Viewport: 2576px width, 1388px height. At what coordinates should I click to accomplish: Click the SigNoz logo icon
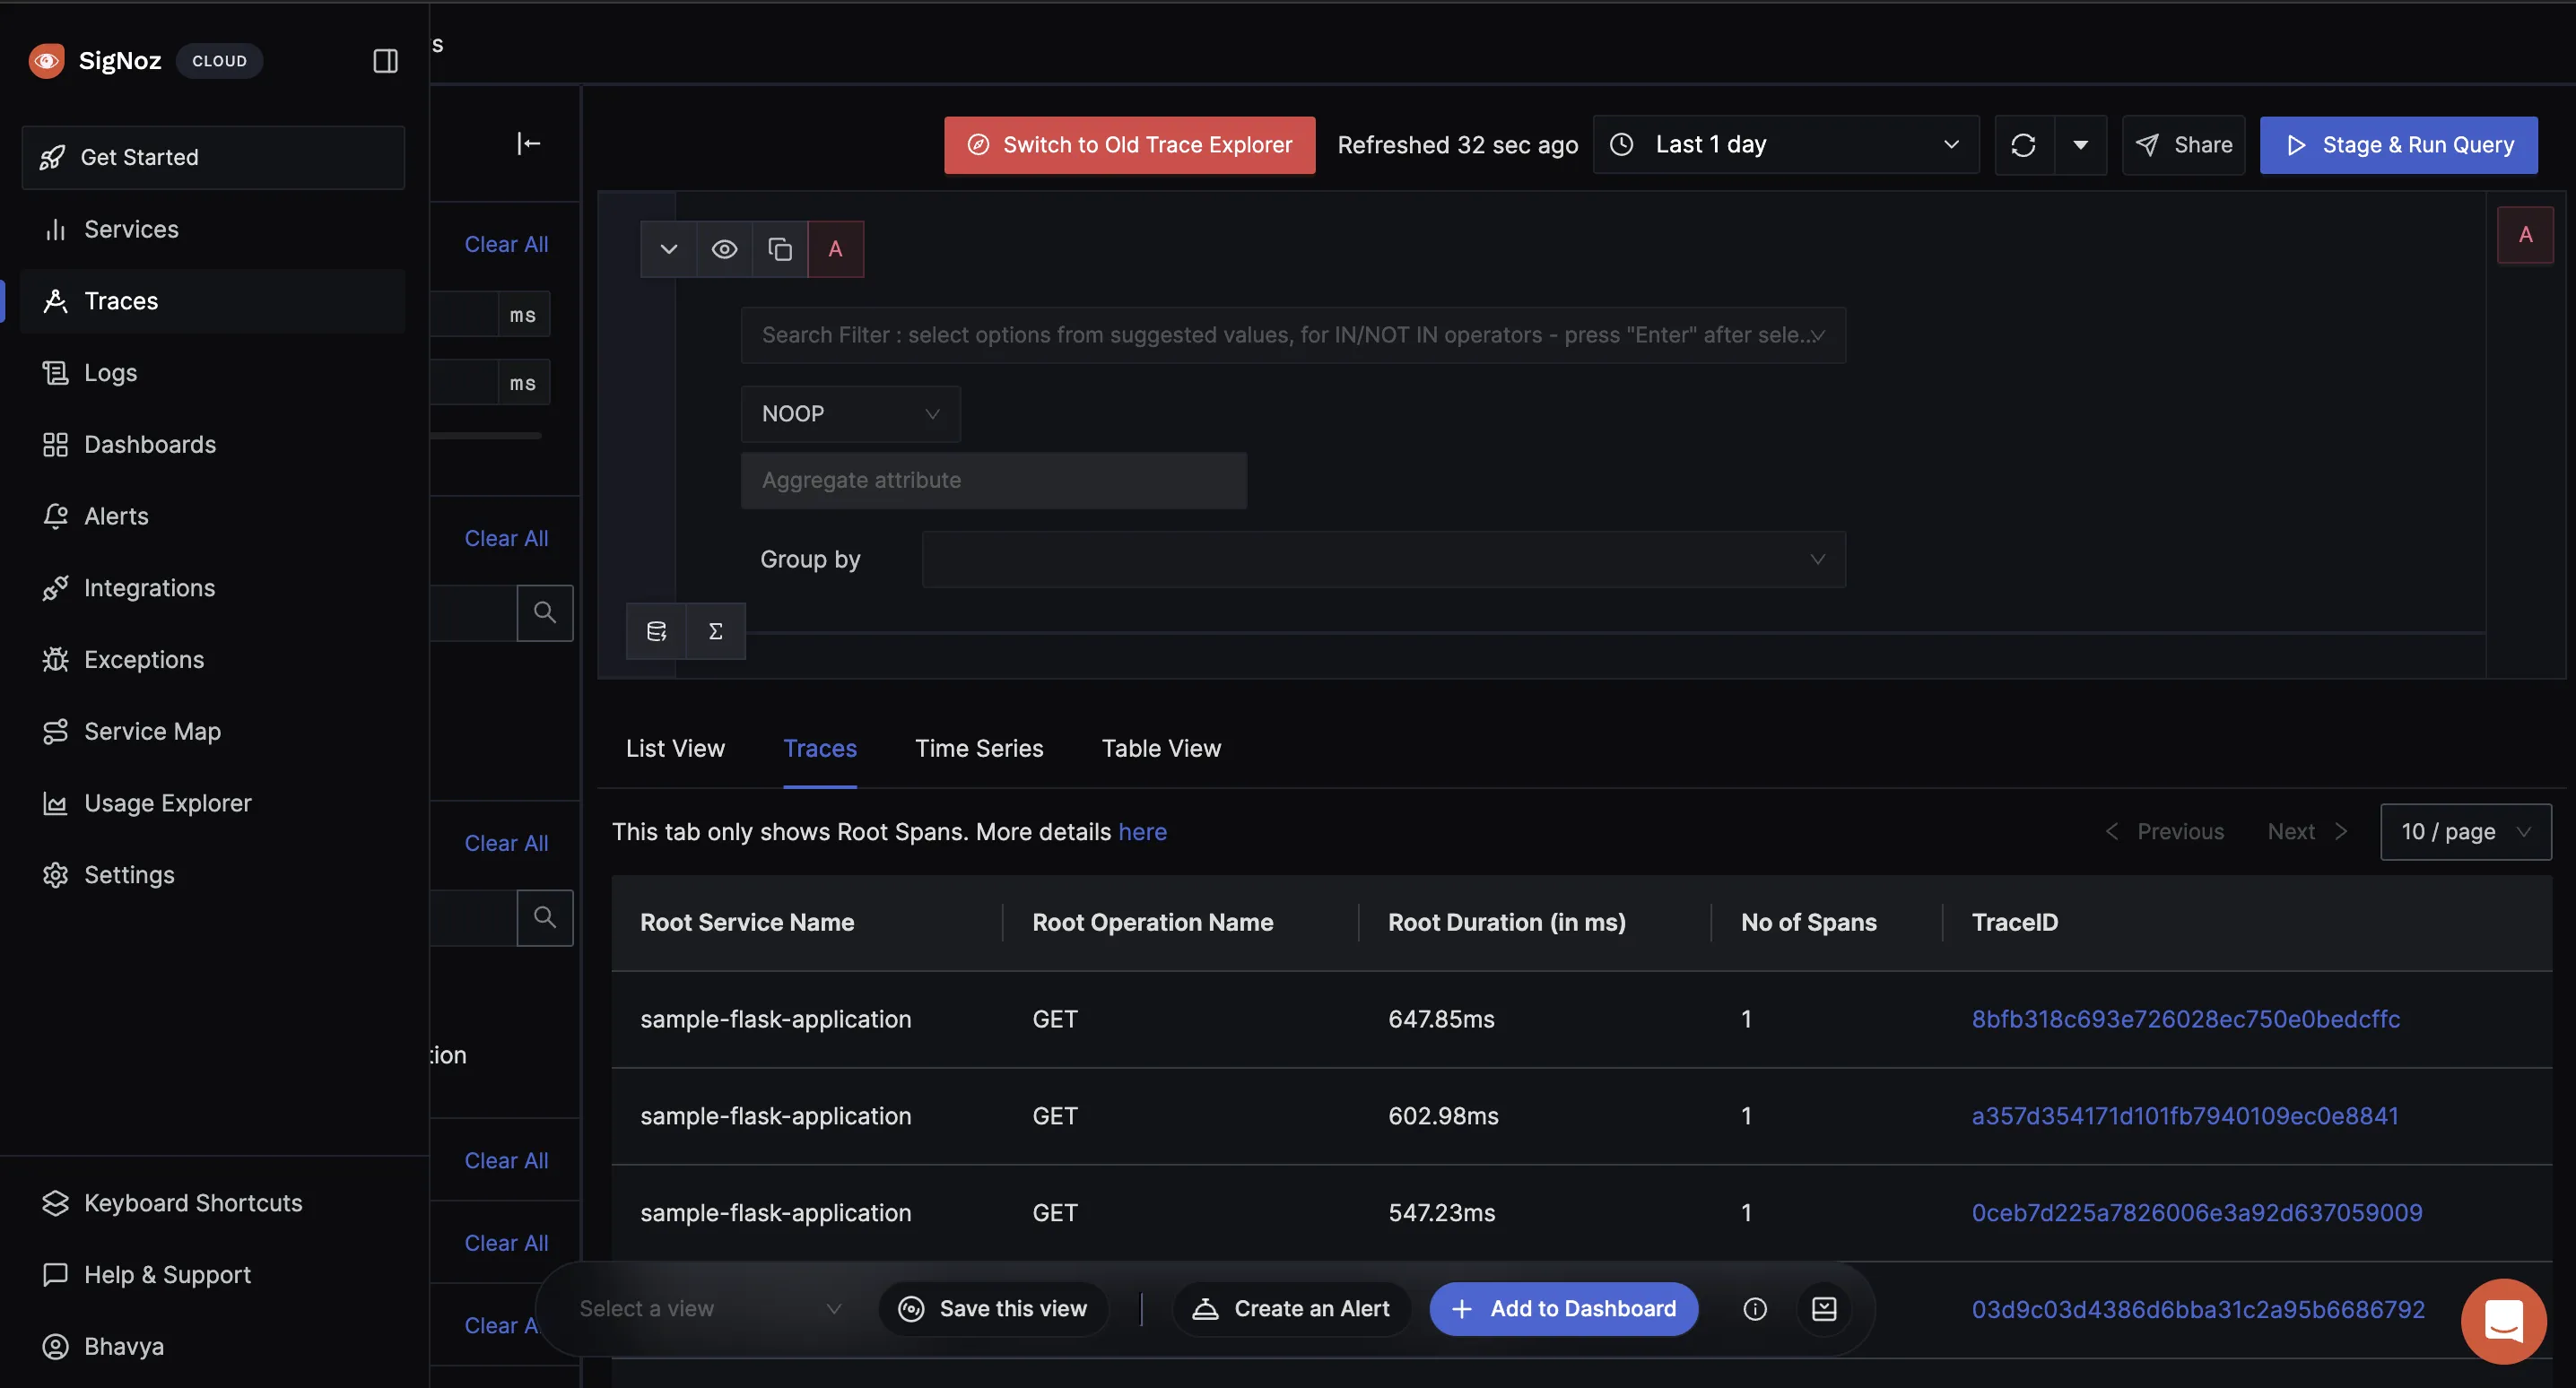46,60
